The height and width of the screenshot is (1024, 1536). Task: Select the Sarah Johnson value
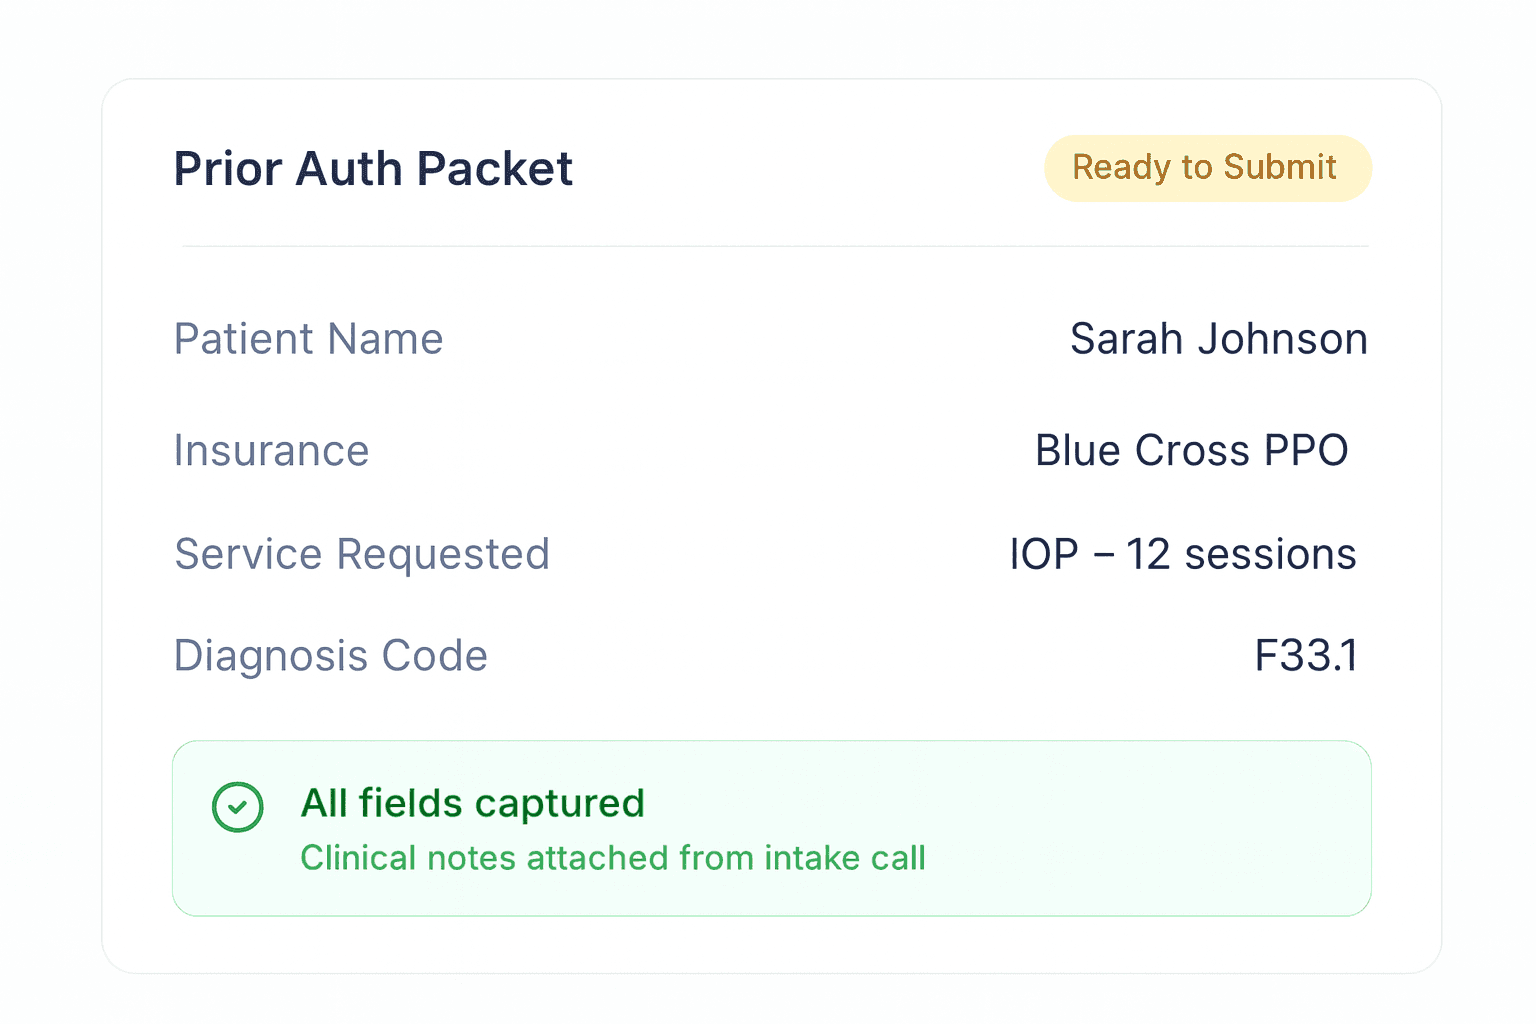[1218, 339]
